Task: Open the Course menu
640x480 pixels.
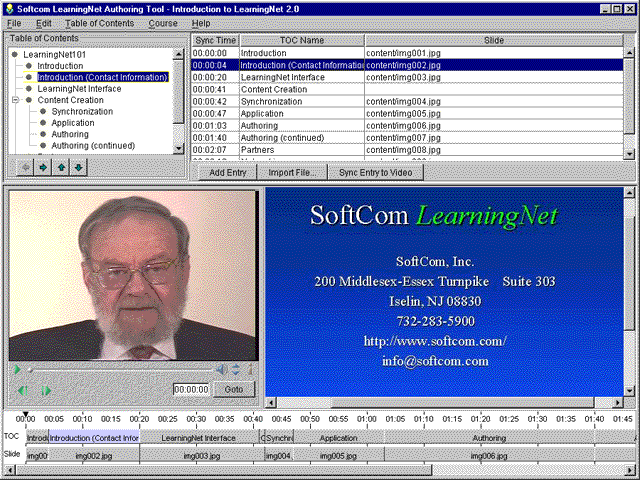Action: [x=163, y=23]
